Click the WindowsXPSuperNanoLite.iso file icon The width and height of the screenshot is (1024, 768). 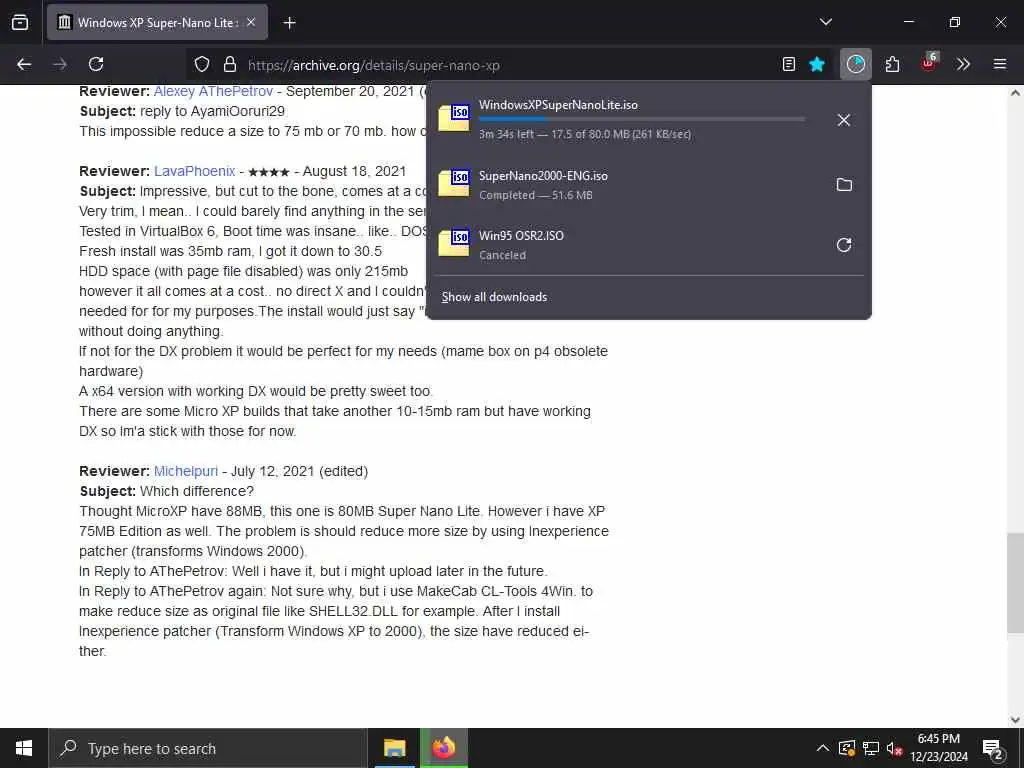(454, 118)
